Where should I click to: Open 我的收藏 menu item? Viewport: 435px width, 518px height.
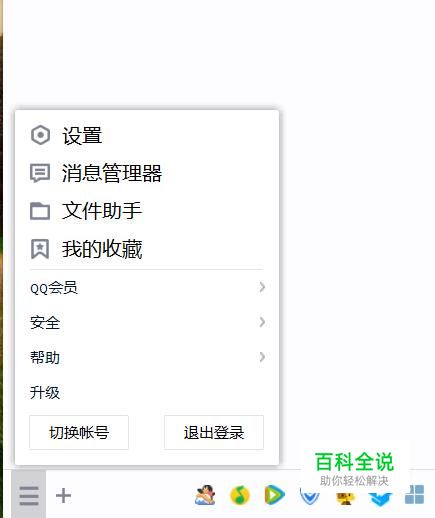[147, 249]
